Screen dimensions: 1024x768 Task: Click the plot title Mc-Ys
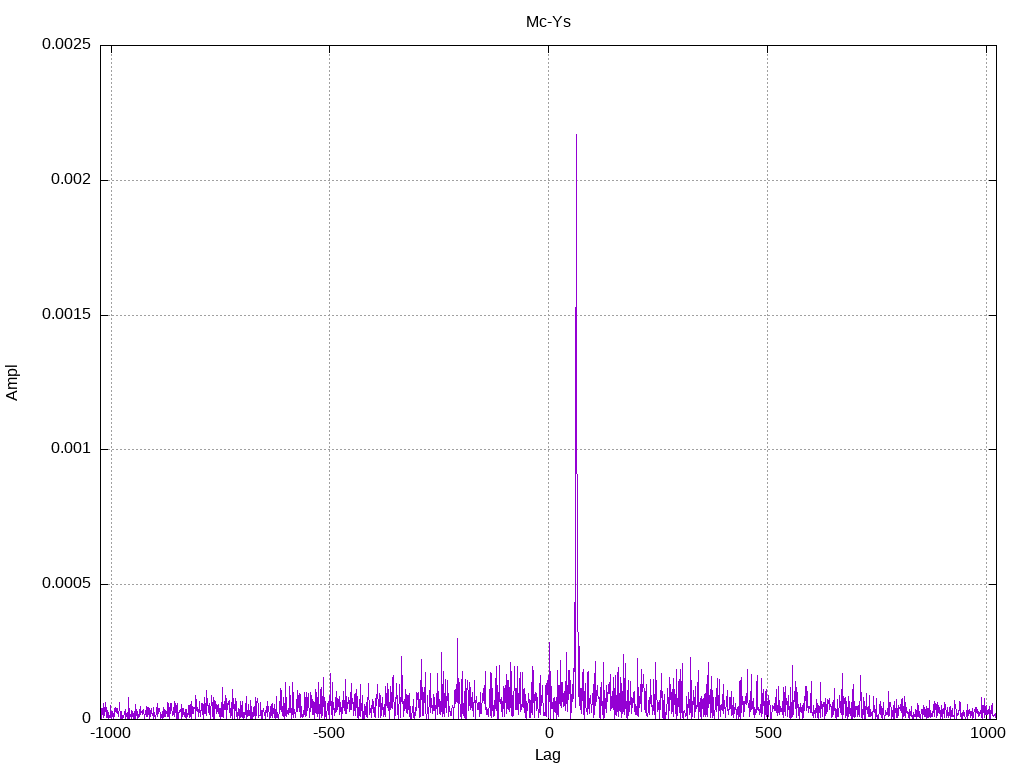point(548,22)
